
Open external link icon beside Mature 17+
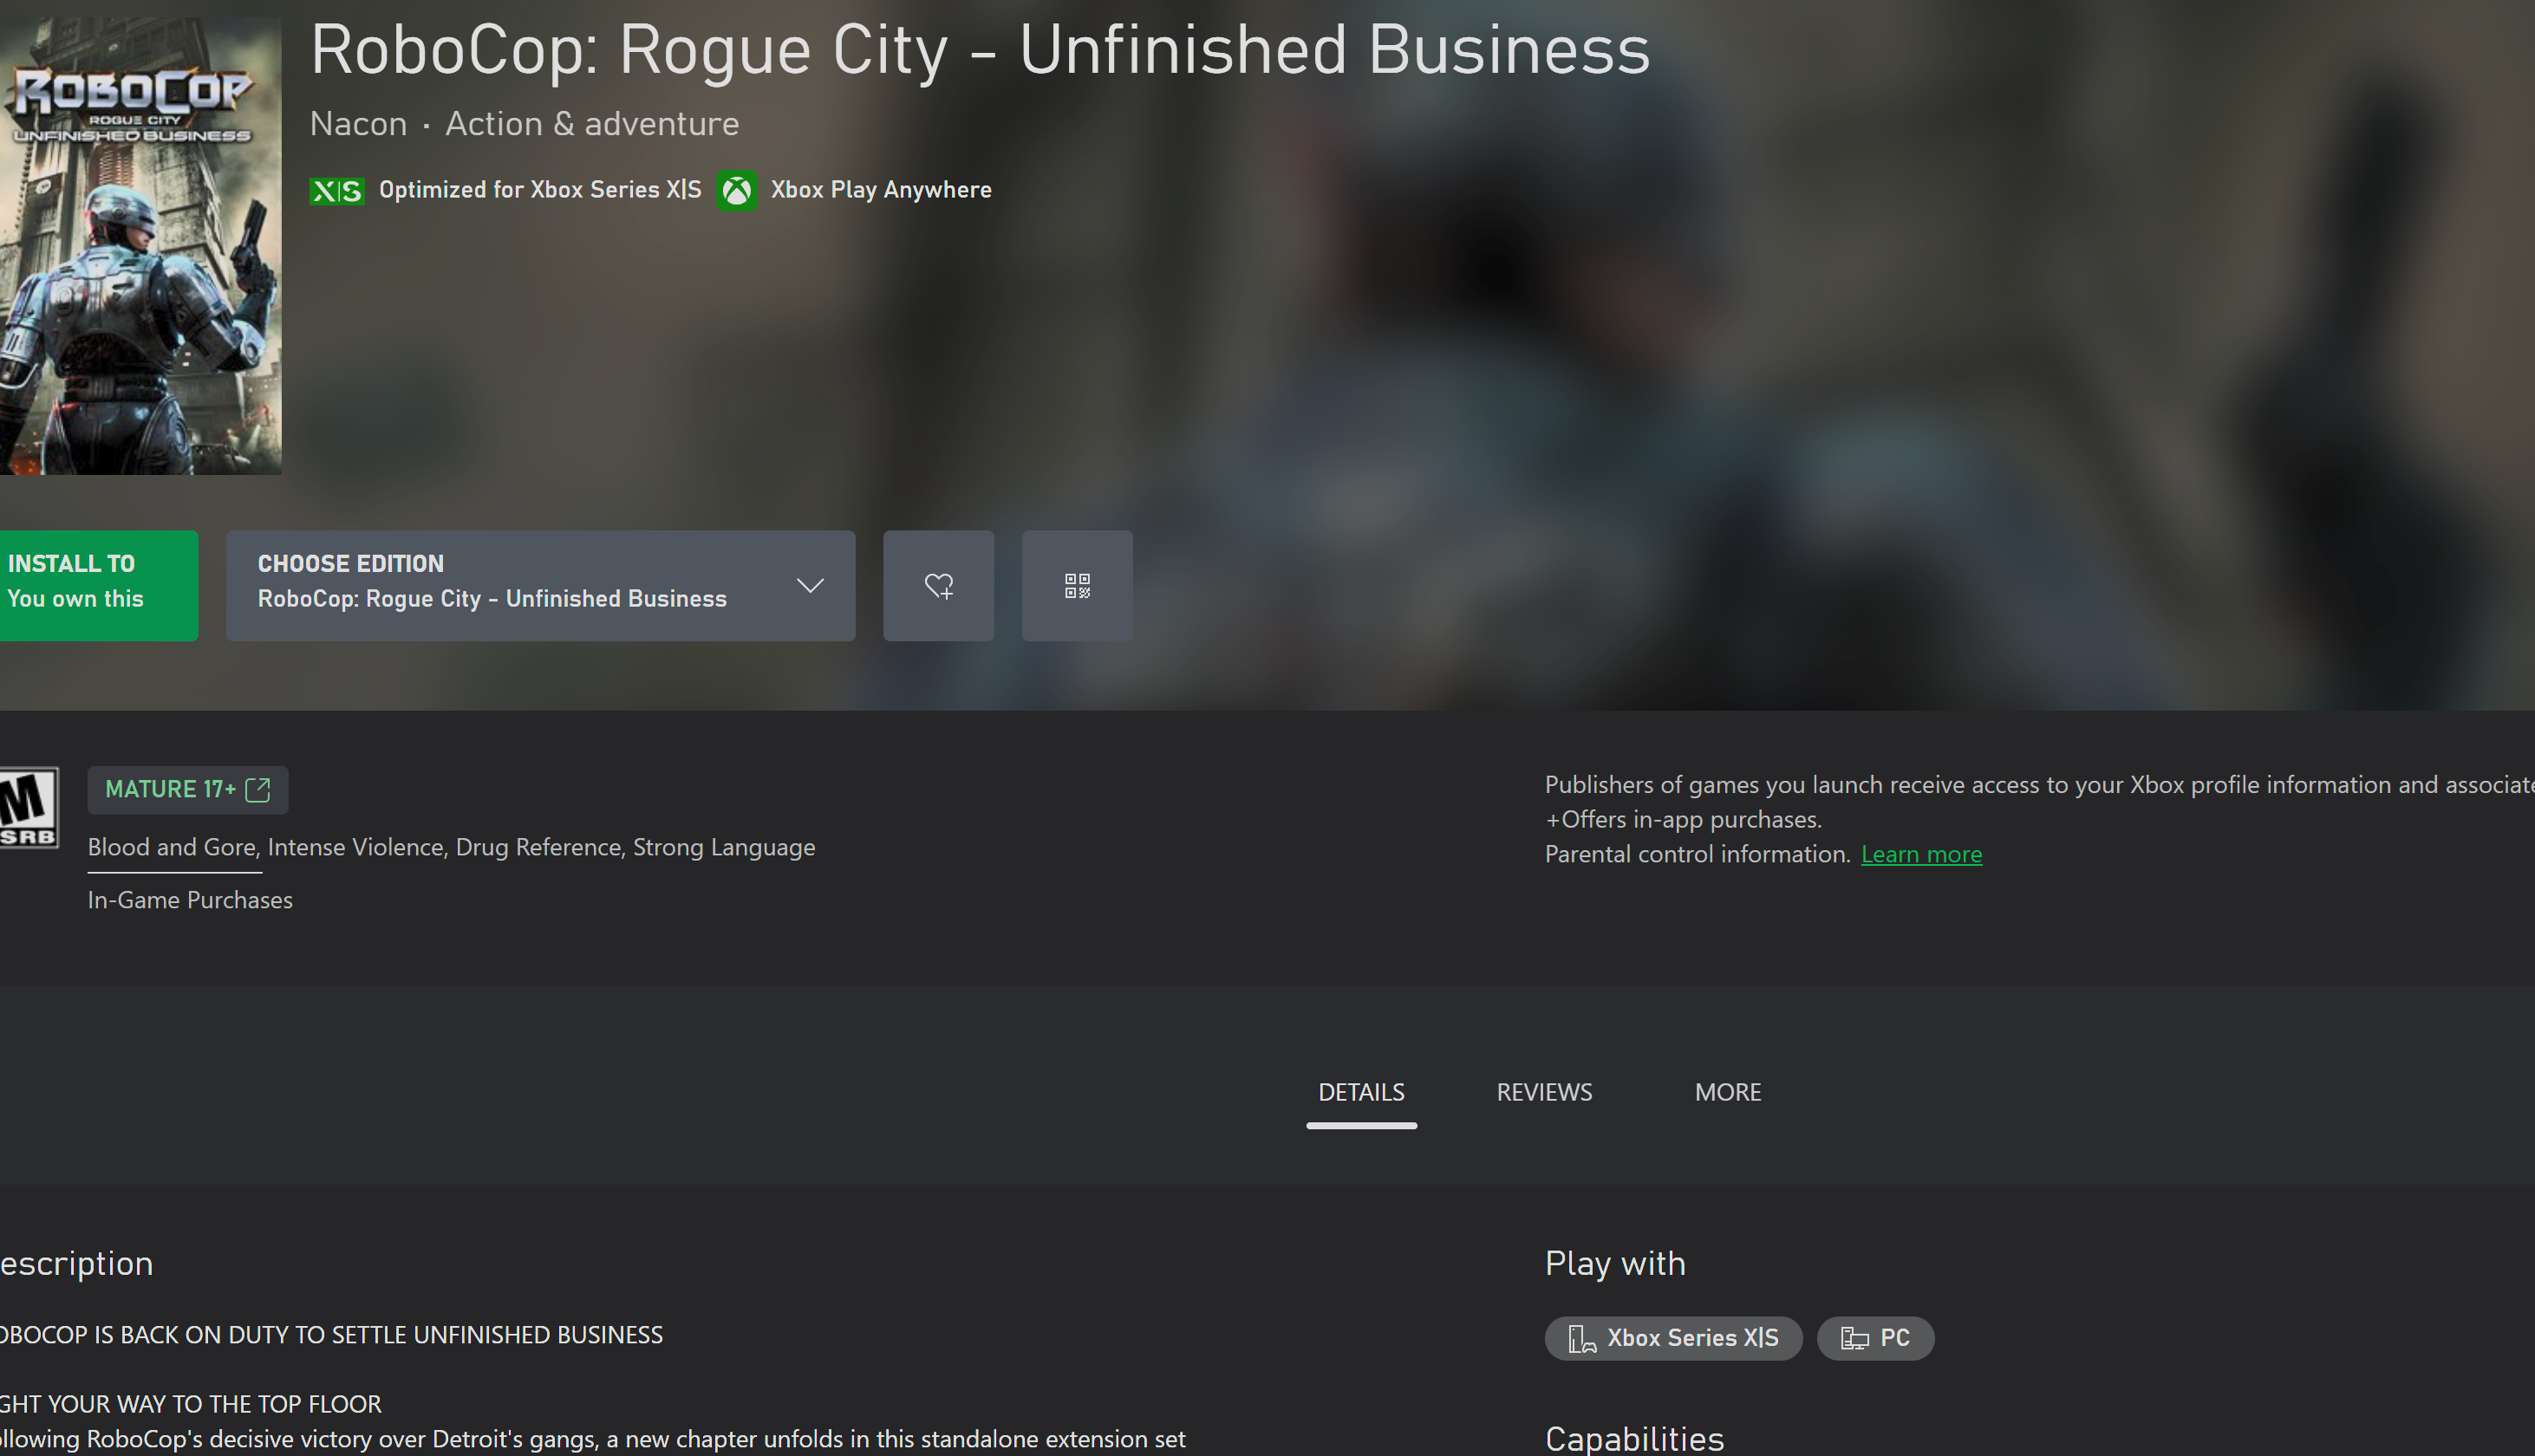click(x=258, y=790)
